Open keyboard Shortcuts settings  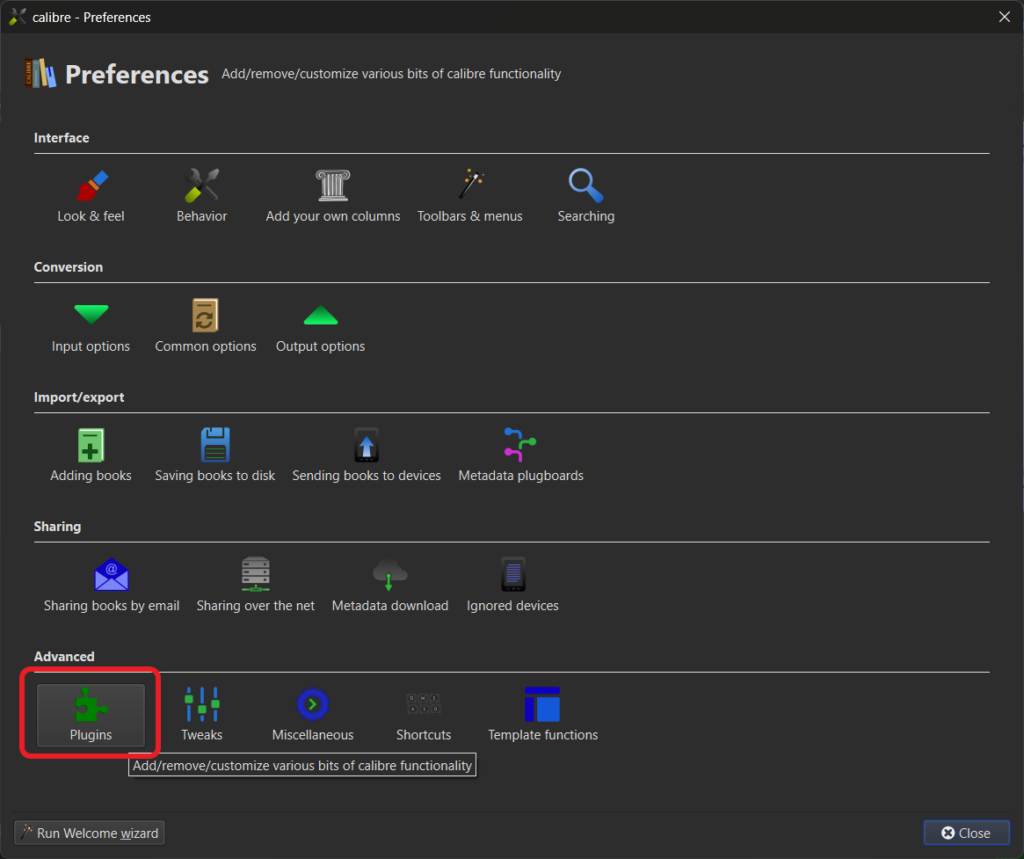[x=423, y=715]
